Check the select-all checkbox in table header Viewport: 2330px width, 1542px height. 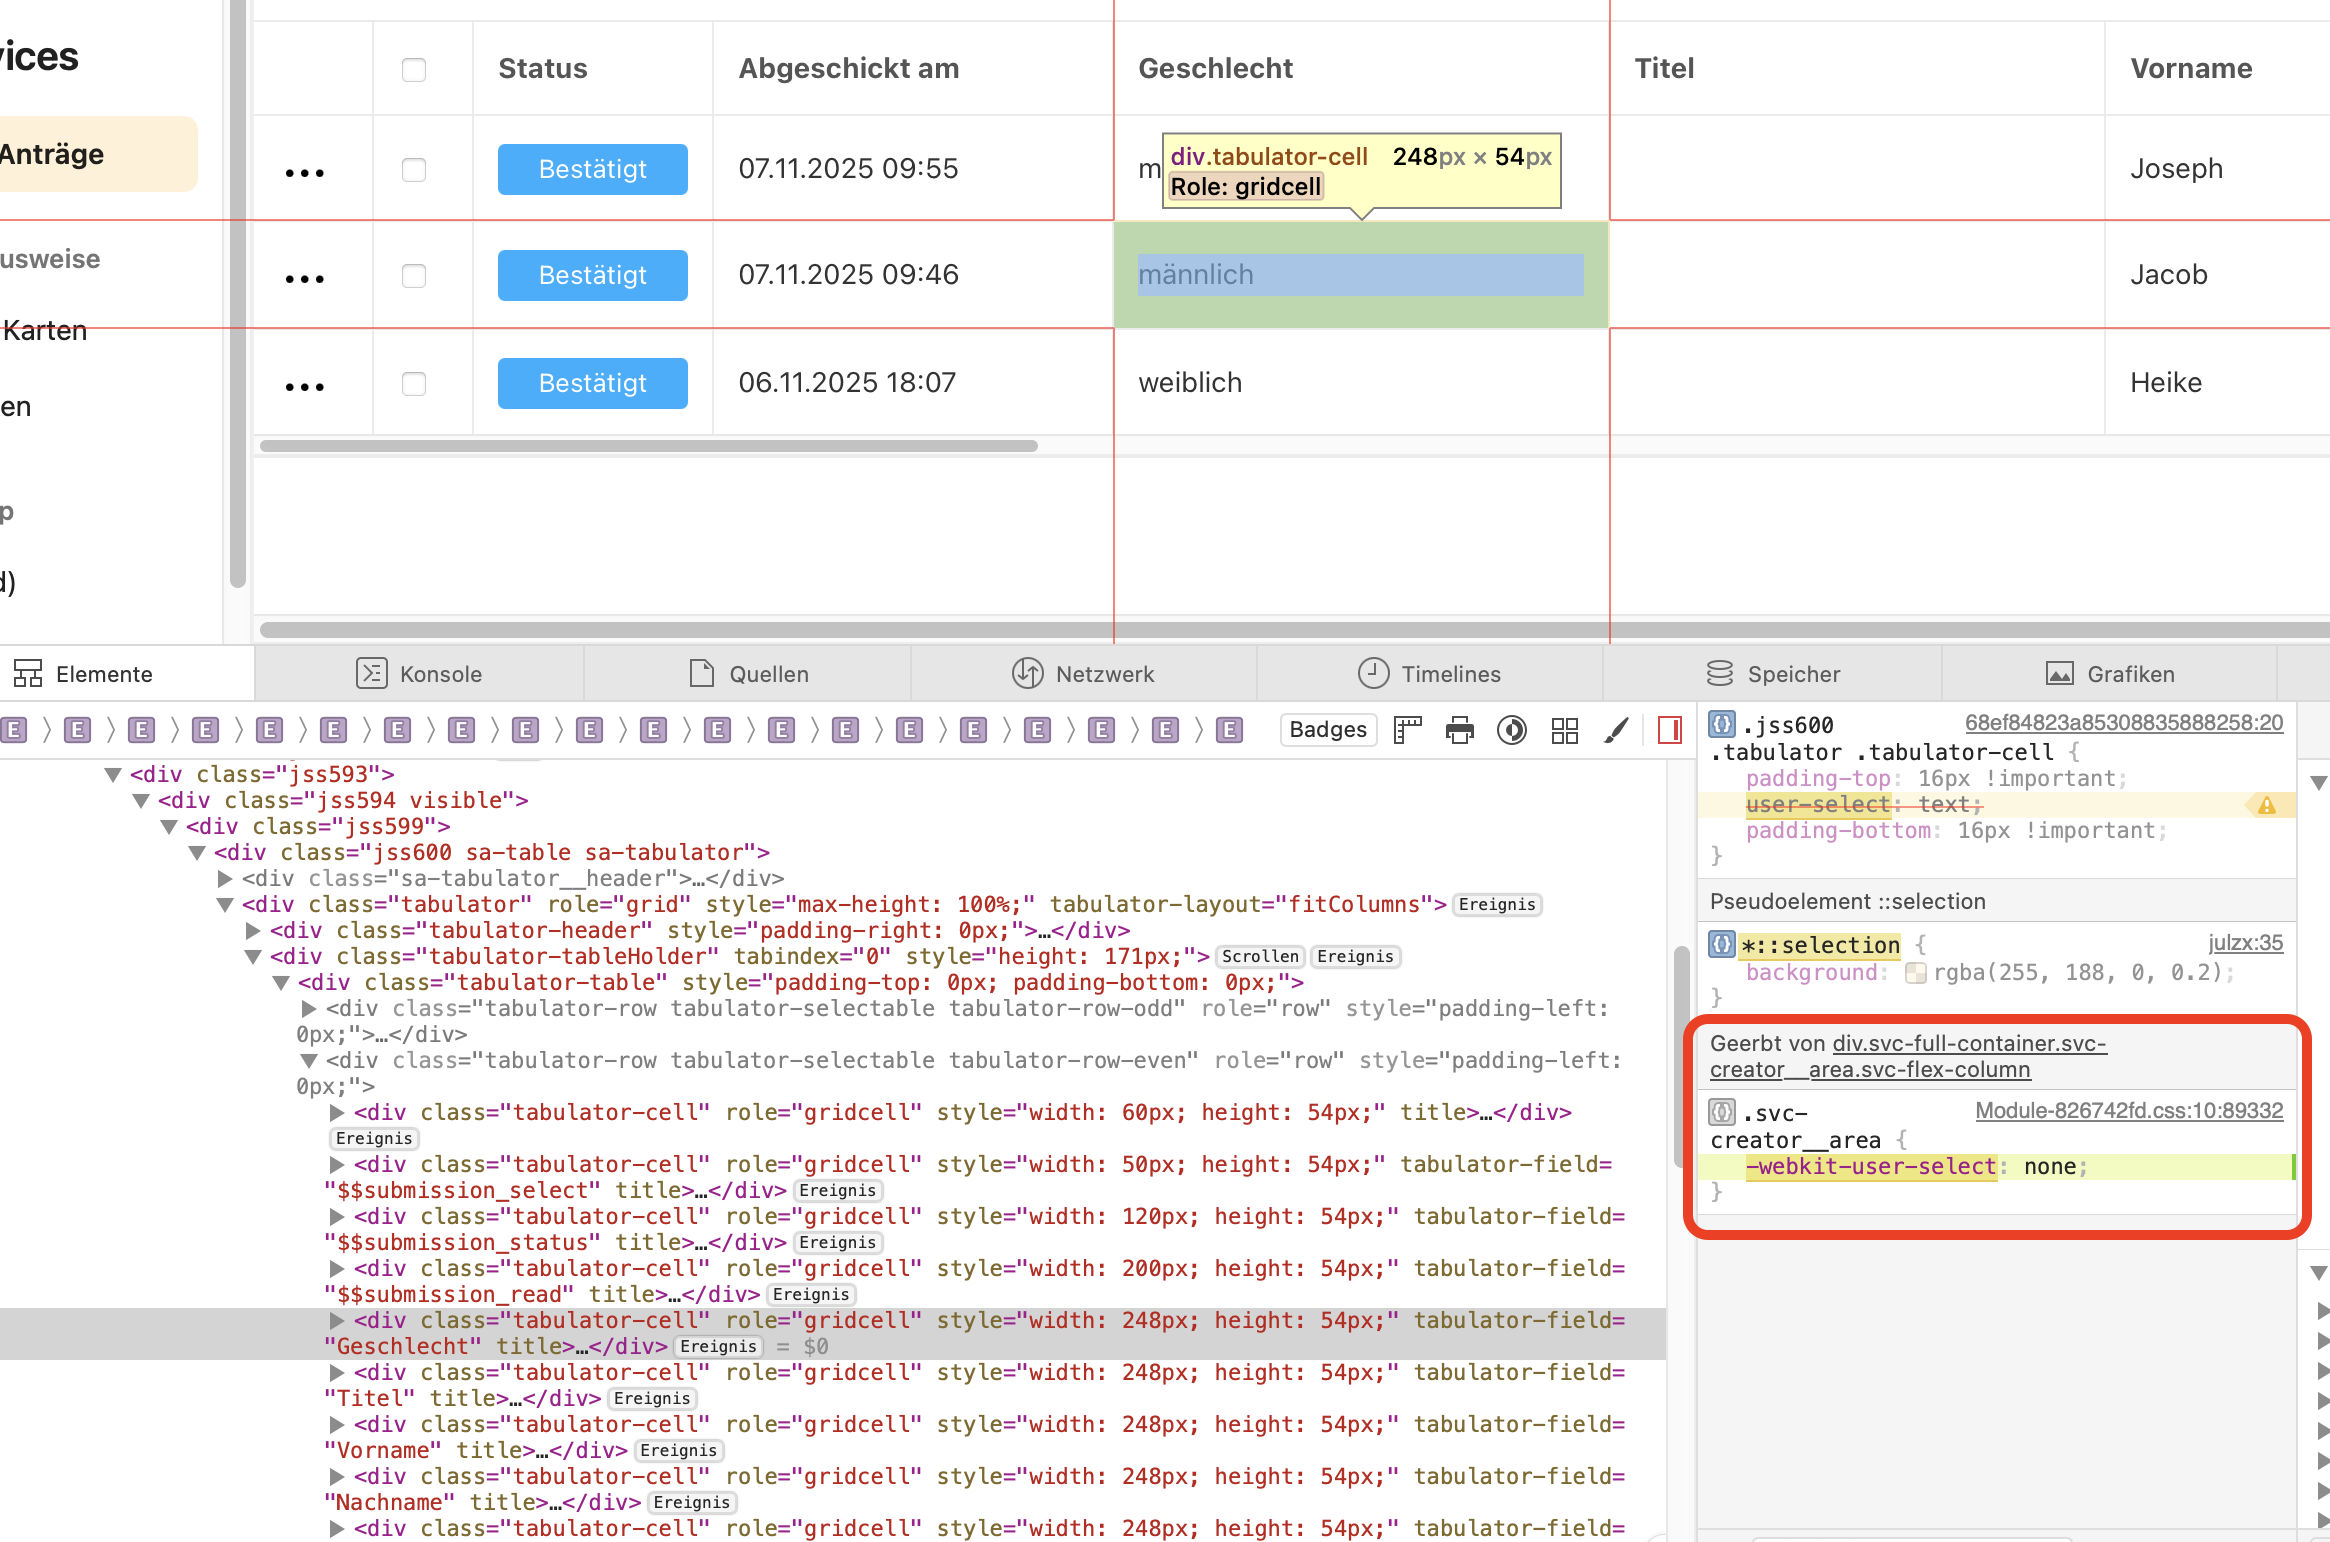pos(414,69)
